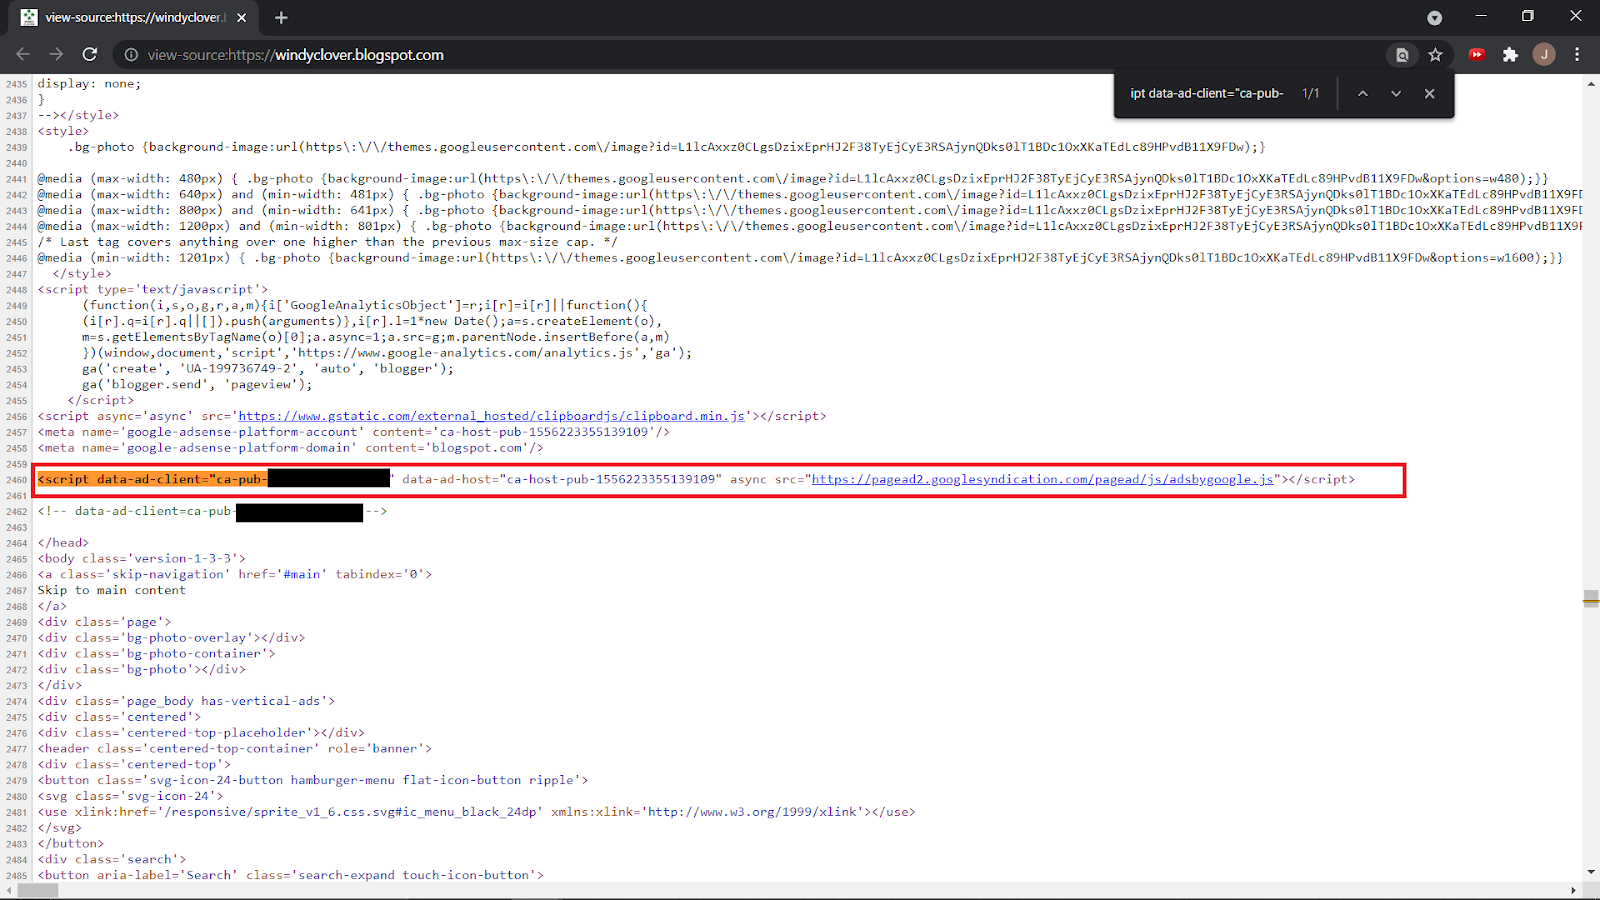Click the '1/1' match count in find bar
This screenshot has height=900, width=1600.
click(1310, 93)
